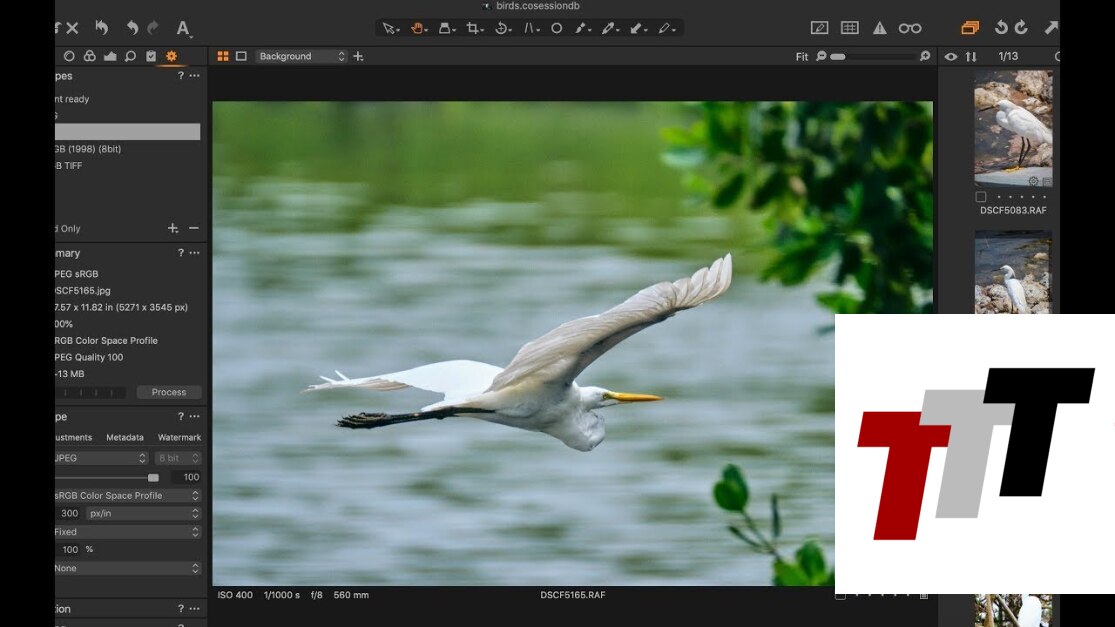1115x627 pixels.
Task: Click the Process button
Action: [x=169, y=392]
